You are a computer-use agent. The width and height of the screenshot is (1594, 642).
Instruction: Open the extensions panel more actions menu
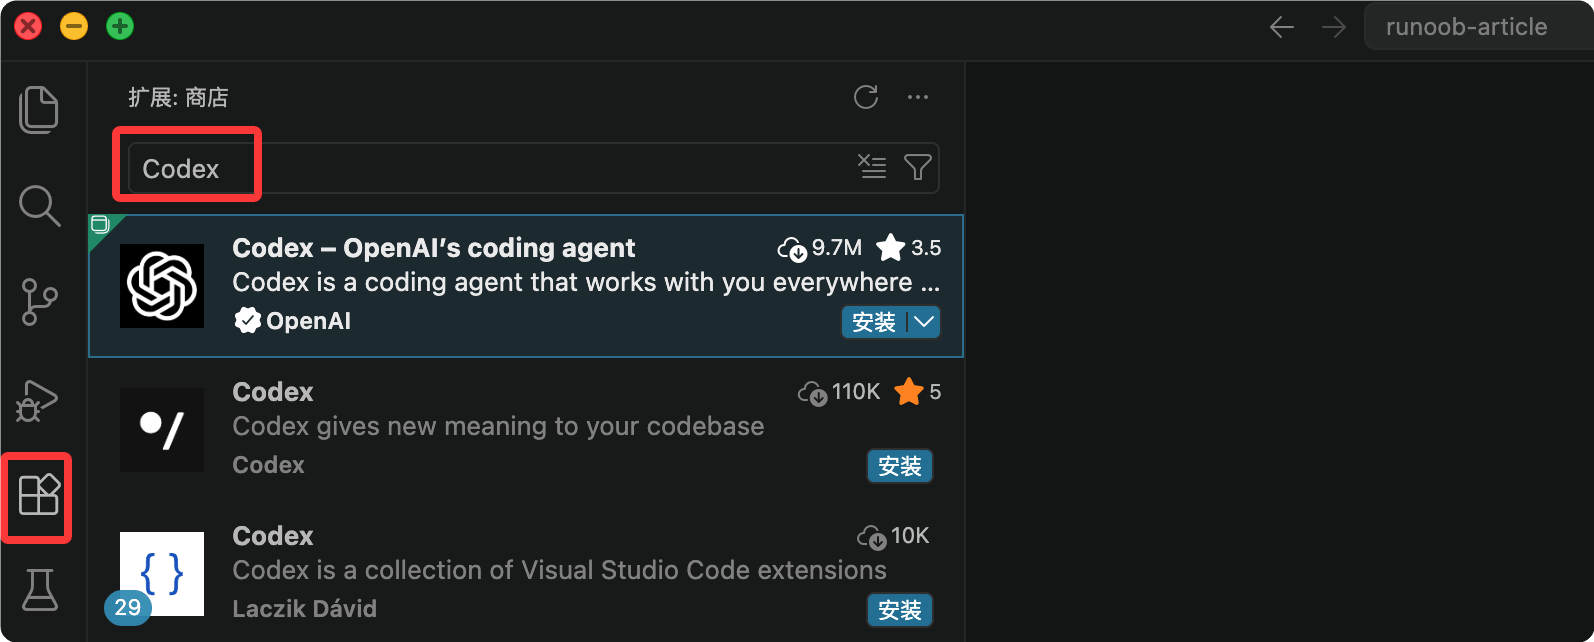point(918,97)
